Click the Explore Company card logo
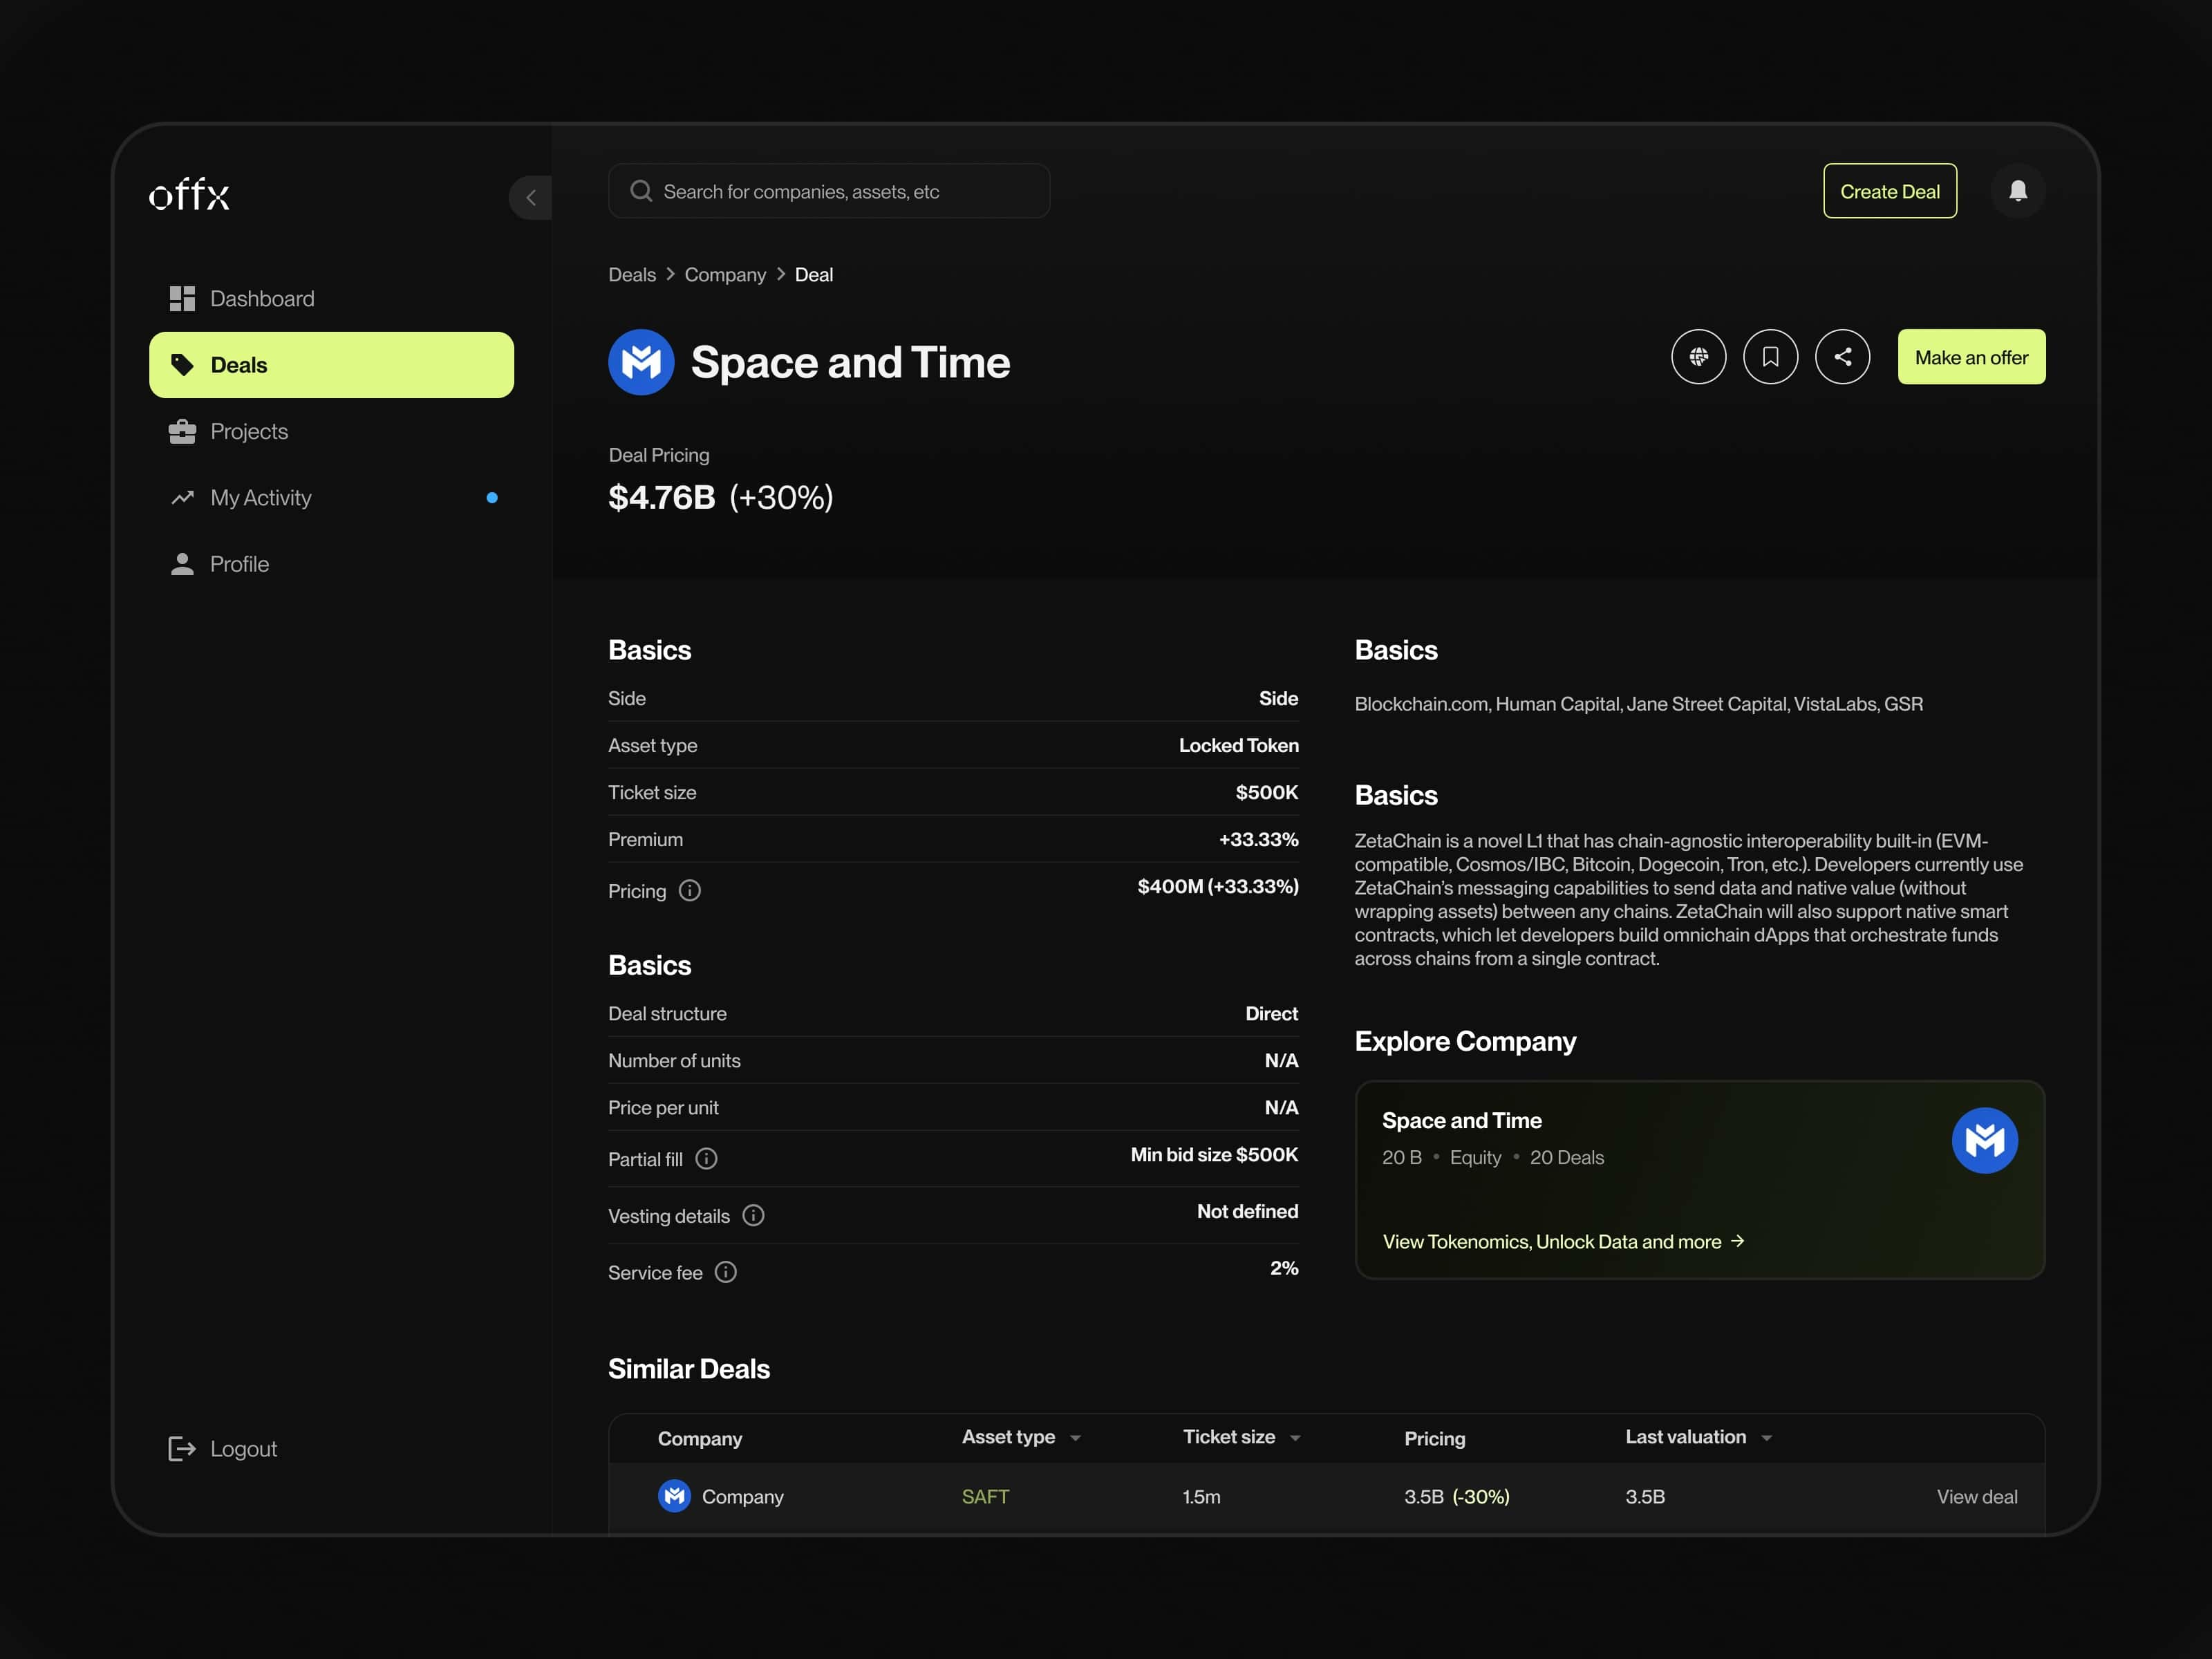Viewport: 2212px width, 1659px height. (x=1985, y=1140)
